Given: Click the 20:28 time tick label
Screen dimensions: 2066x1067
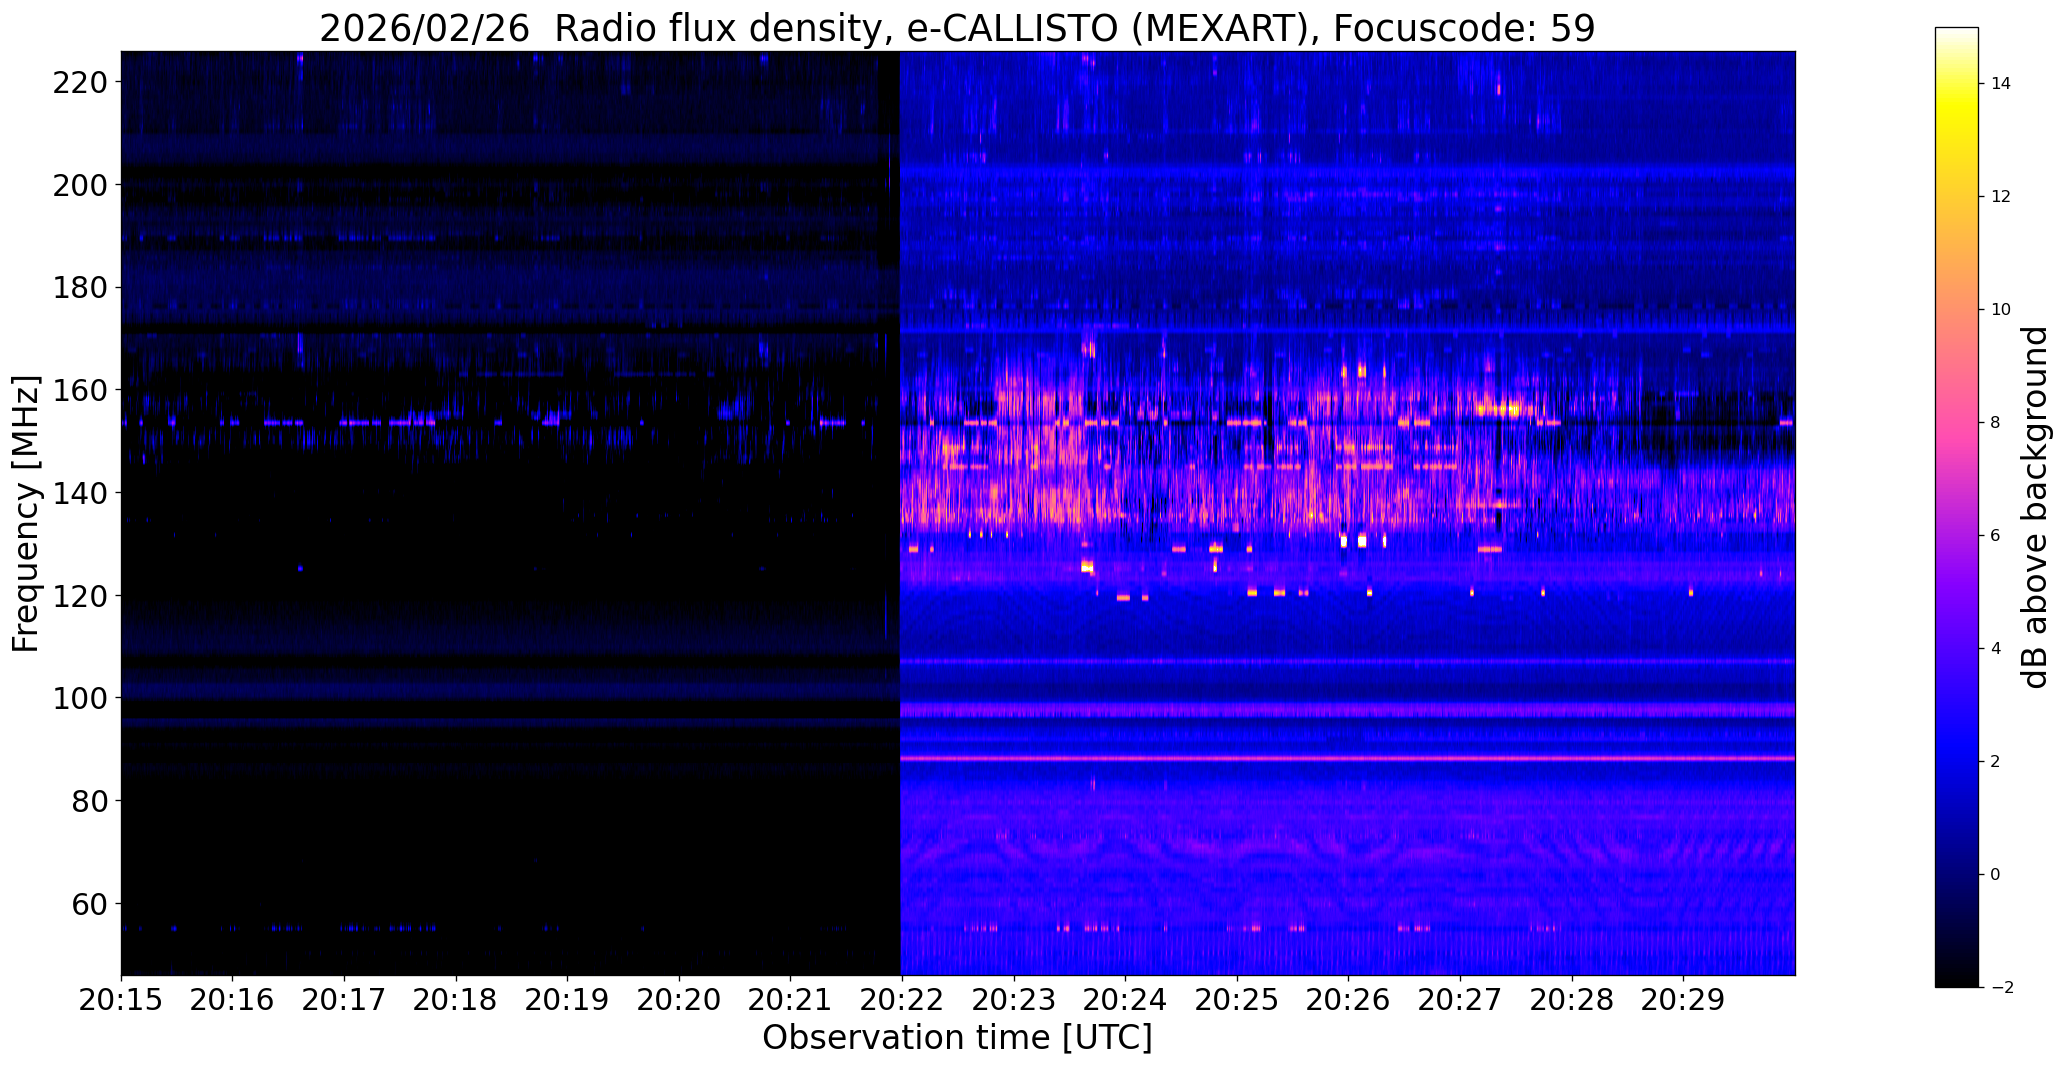Looking at the screenshot, I should pyautogui.click(x=1572, y=1001).
